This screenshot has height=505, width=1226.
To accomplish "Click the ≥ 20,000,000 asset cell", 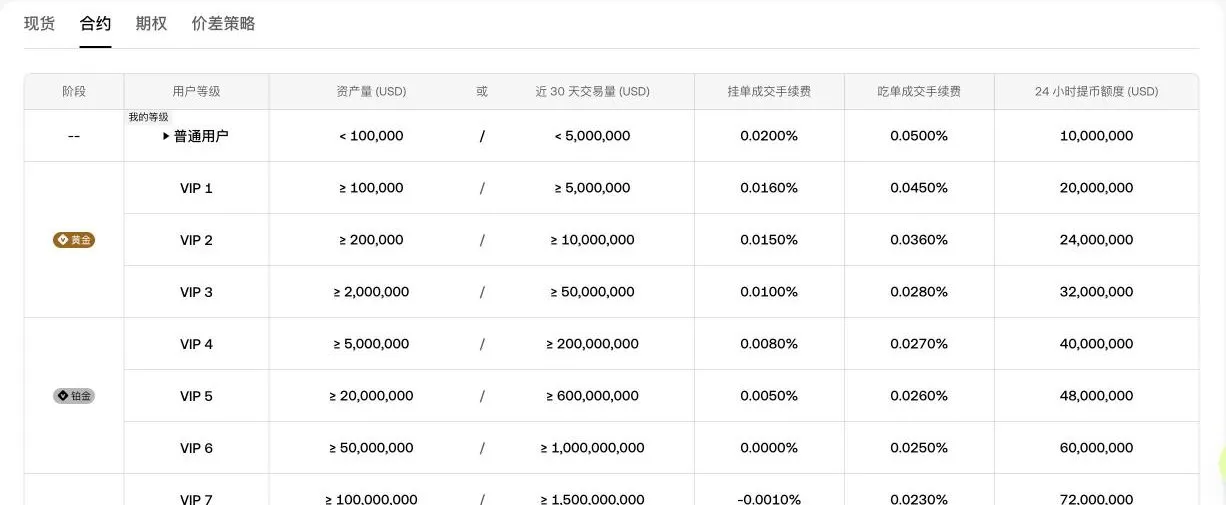I will 371,396.
